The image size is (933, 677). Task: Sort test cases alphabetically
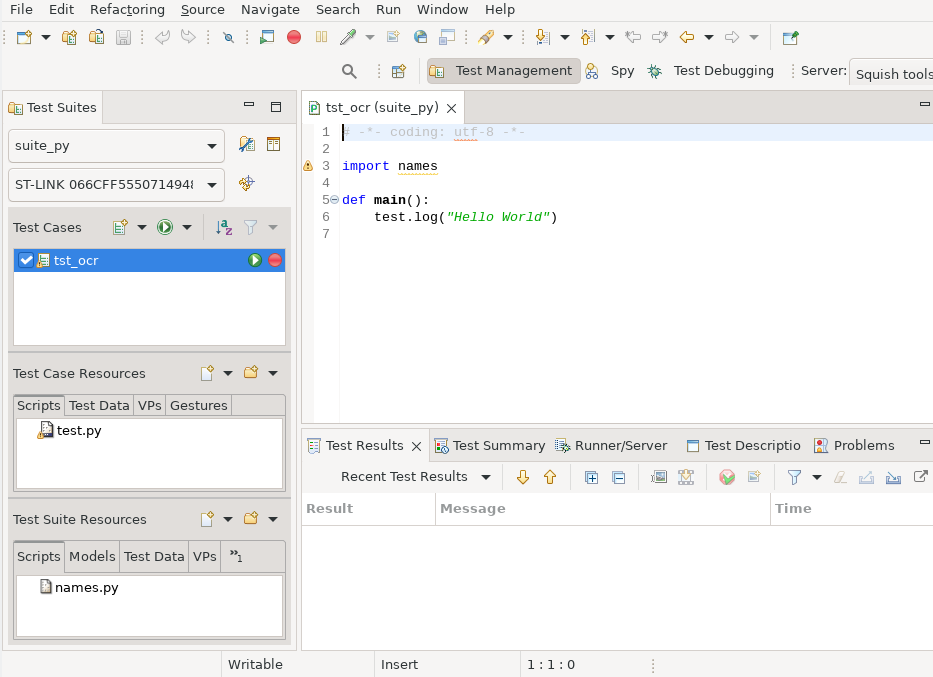224,228
